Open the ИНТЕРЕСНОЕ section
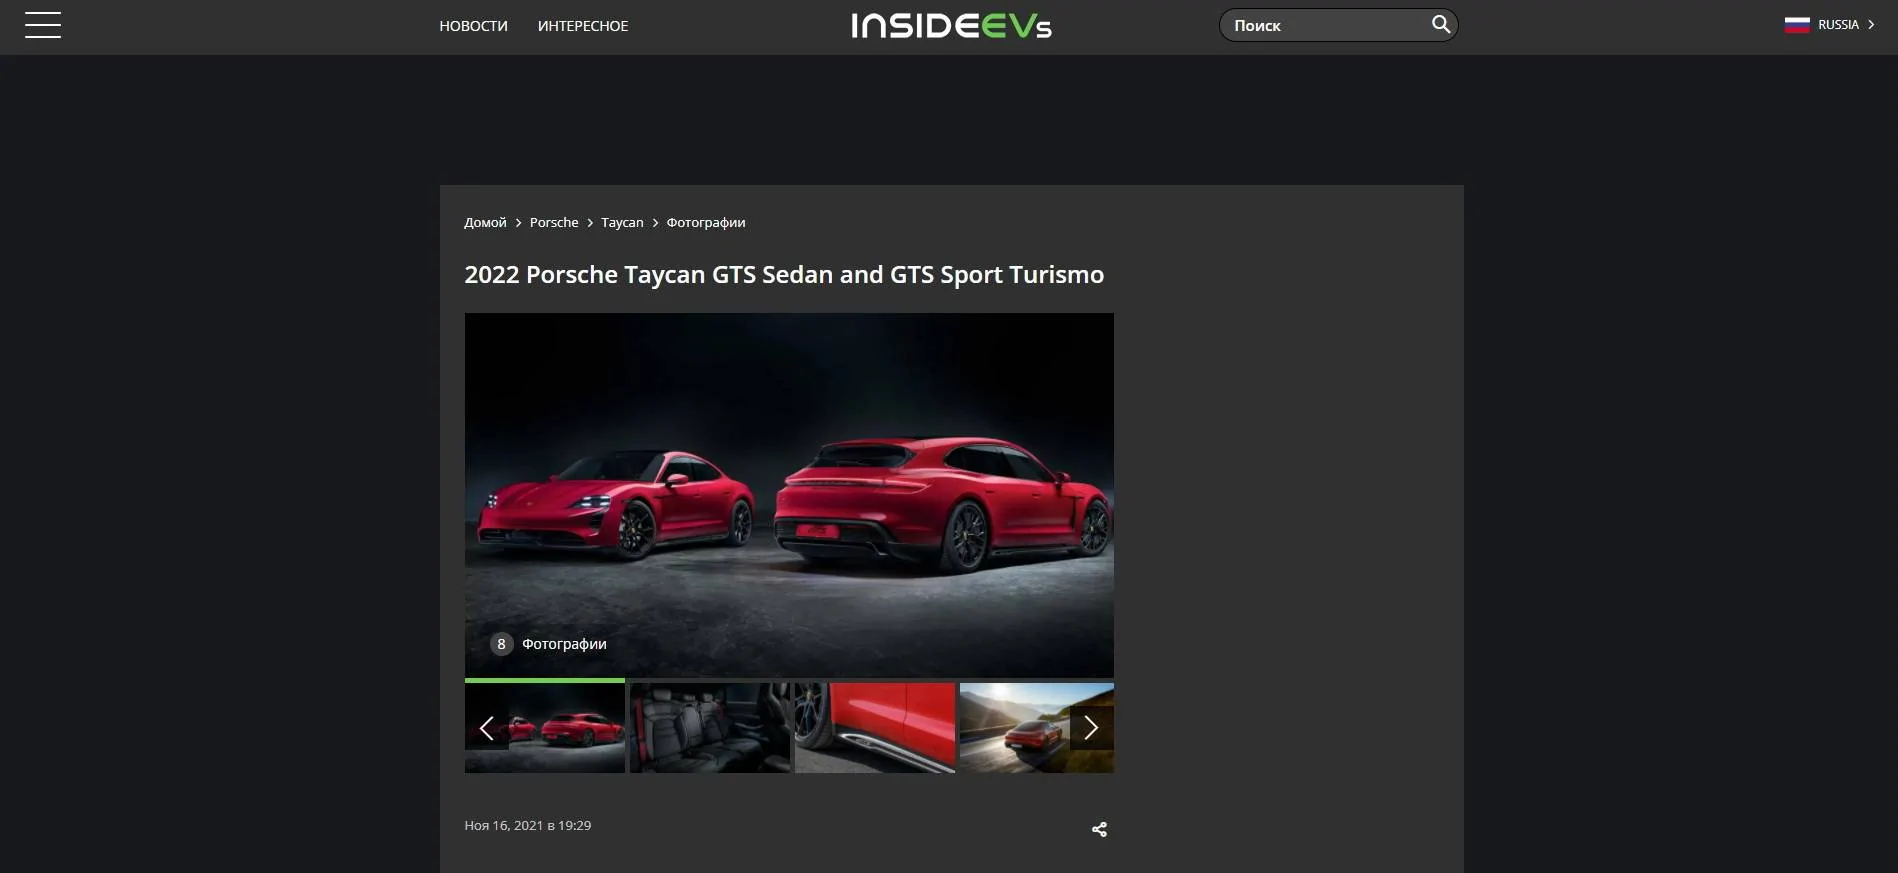The width and height of the screenshot is (1898, 873). point(583,26)
